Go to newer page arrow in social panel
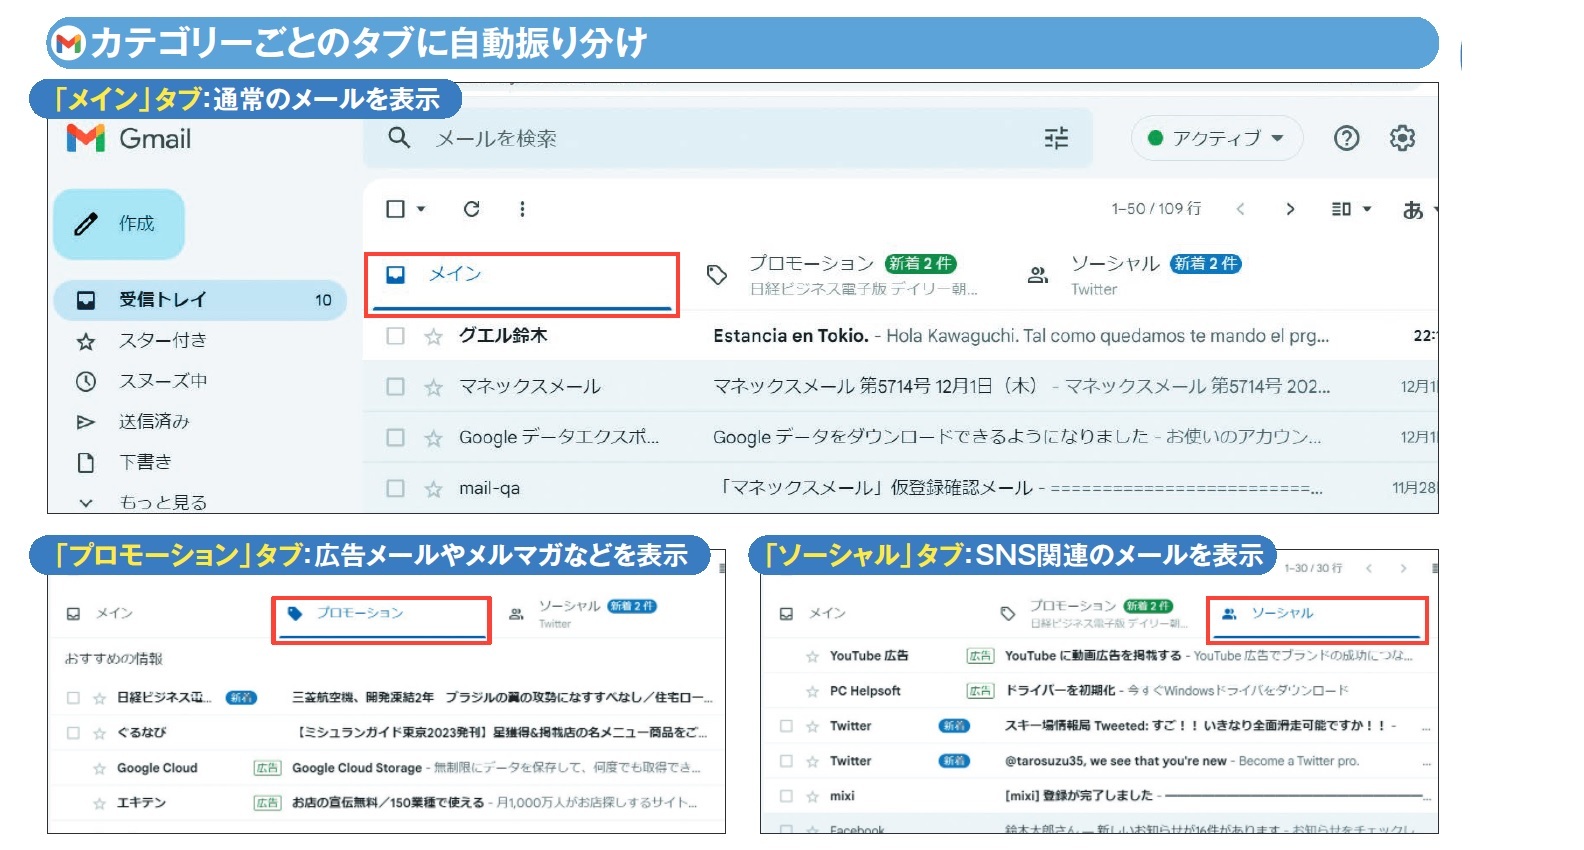Viewport: 1584px width, 850px height. coord(1369,568)
